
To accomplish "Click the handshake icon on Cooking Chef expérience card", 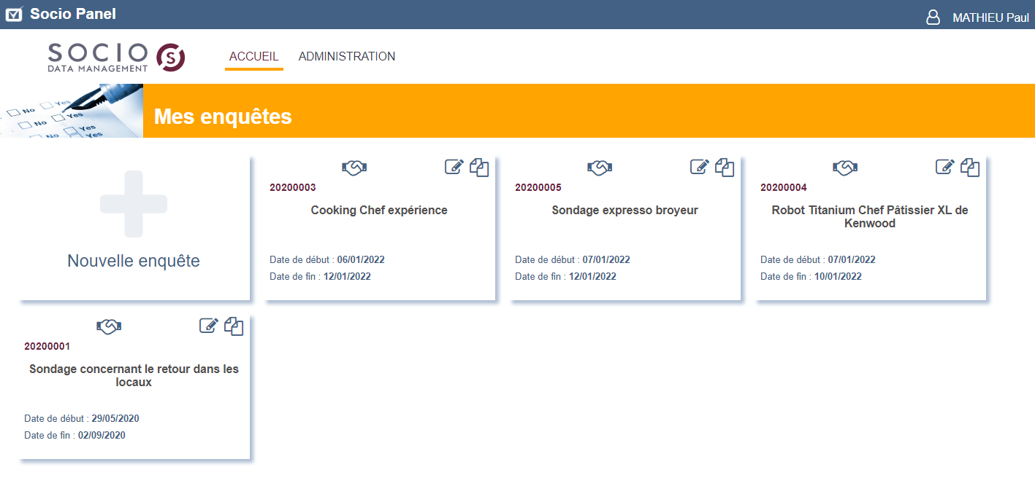I will click(354, 168).
